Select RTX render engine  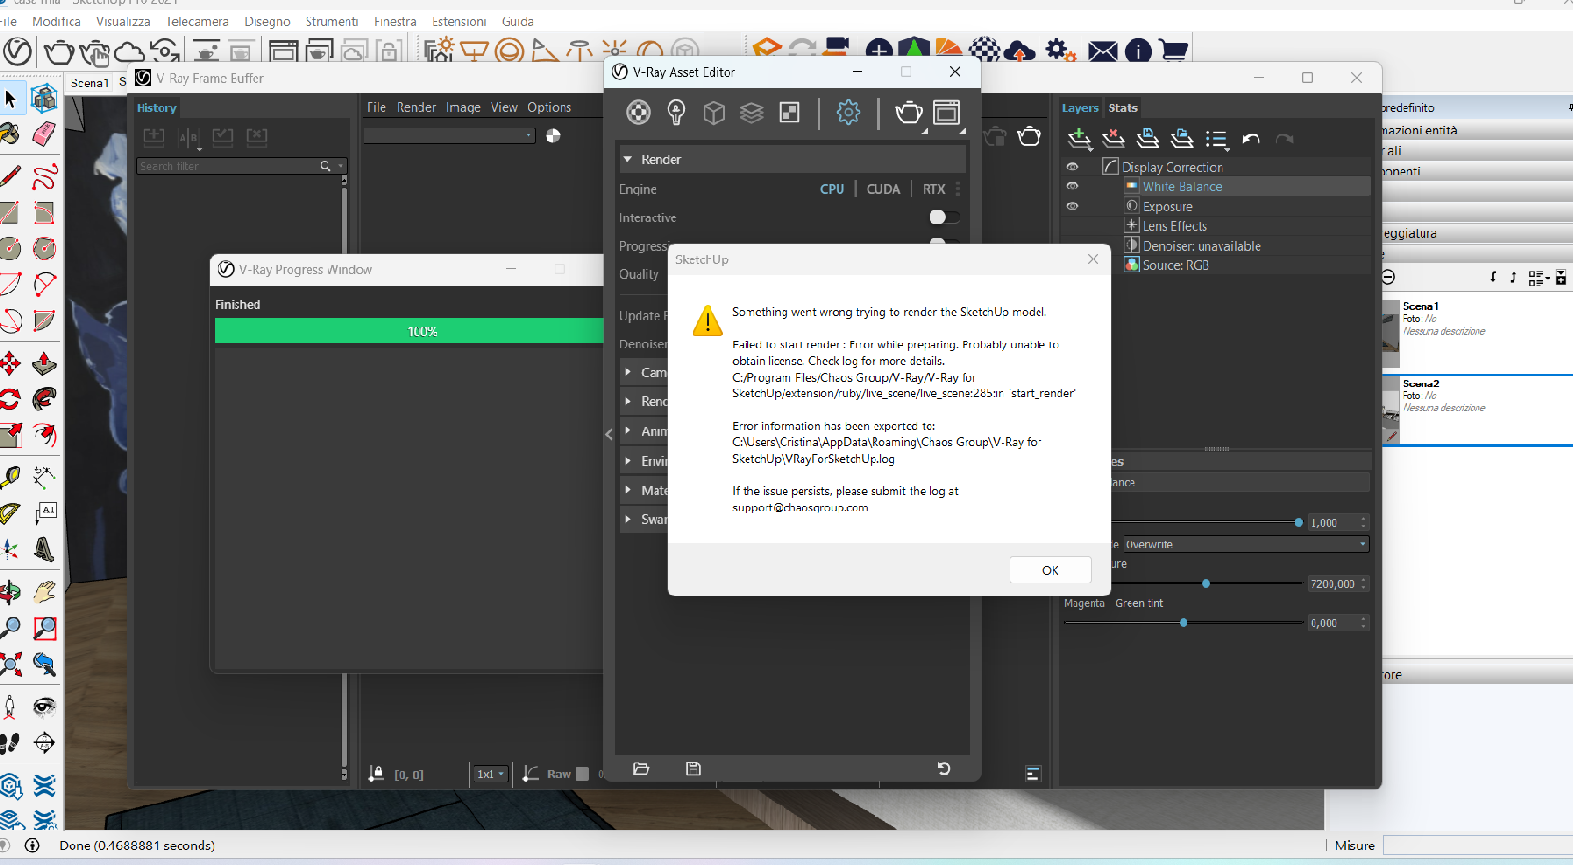pyautogui.click(x=934, y=189)
